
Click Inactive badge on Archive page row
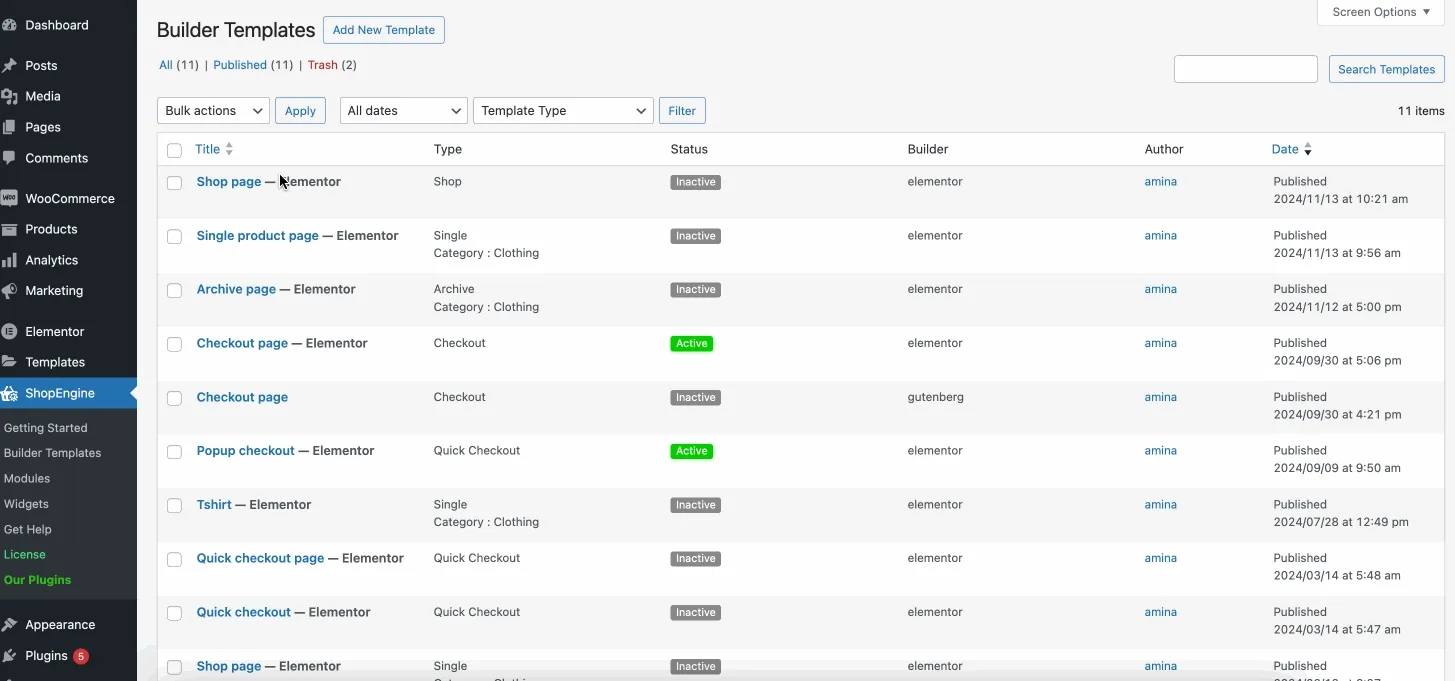(696, 290)
